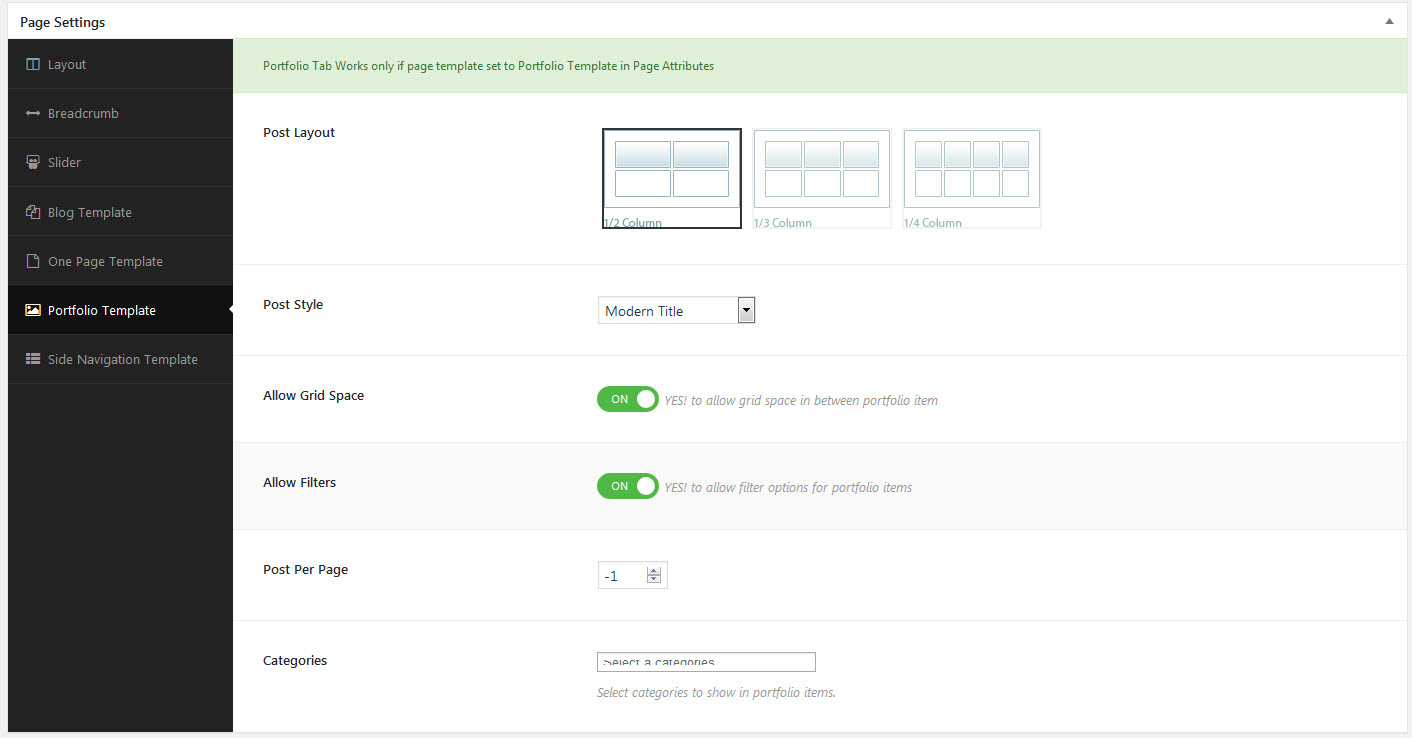1412x738 pixels.
Task: Go to the Blog Template tab
Action: click(120, 212)
